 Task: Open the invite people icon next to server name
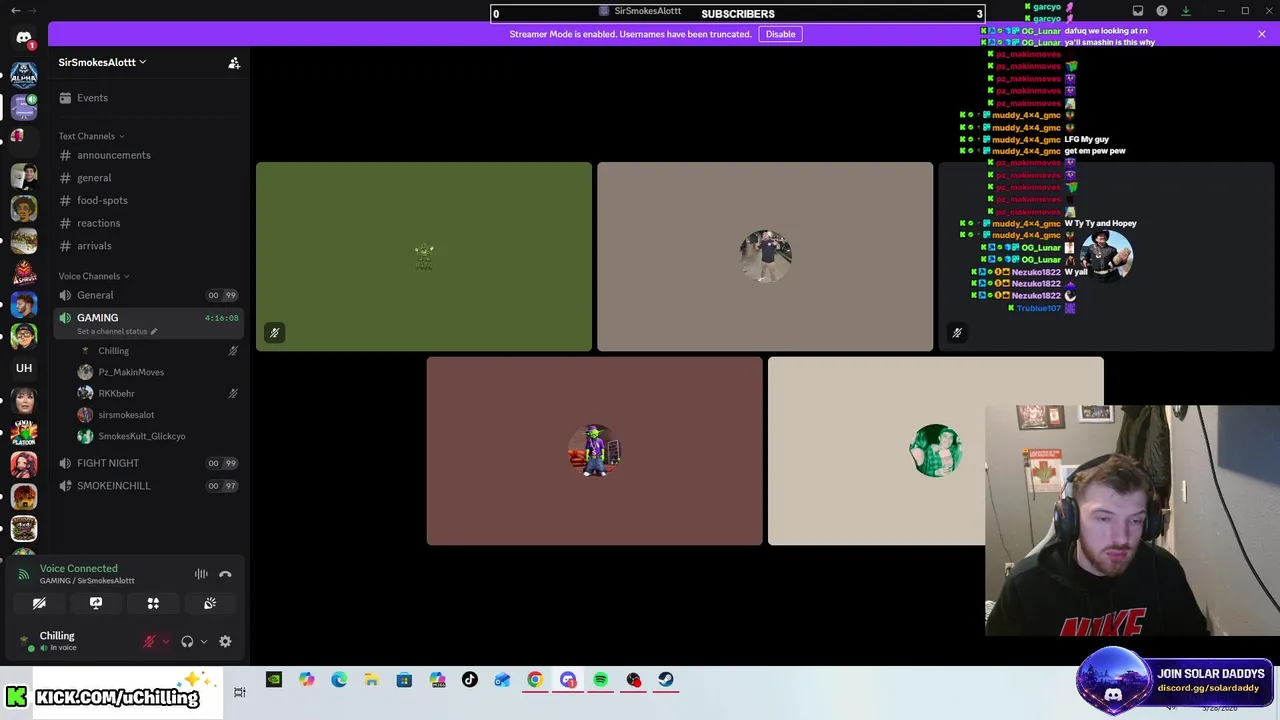pos(234,63)
